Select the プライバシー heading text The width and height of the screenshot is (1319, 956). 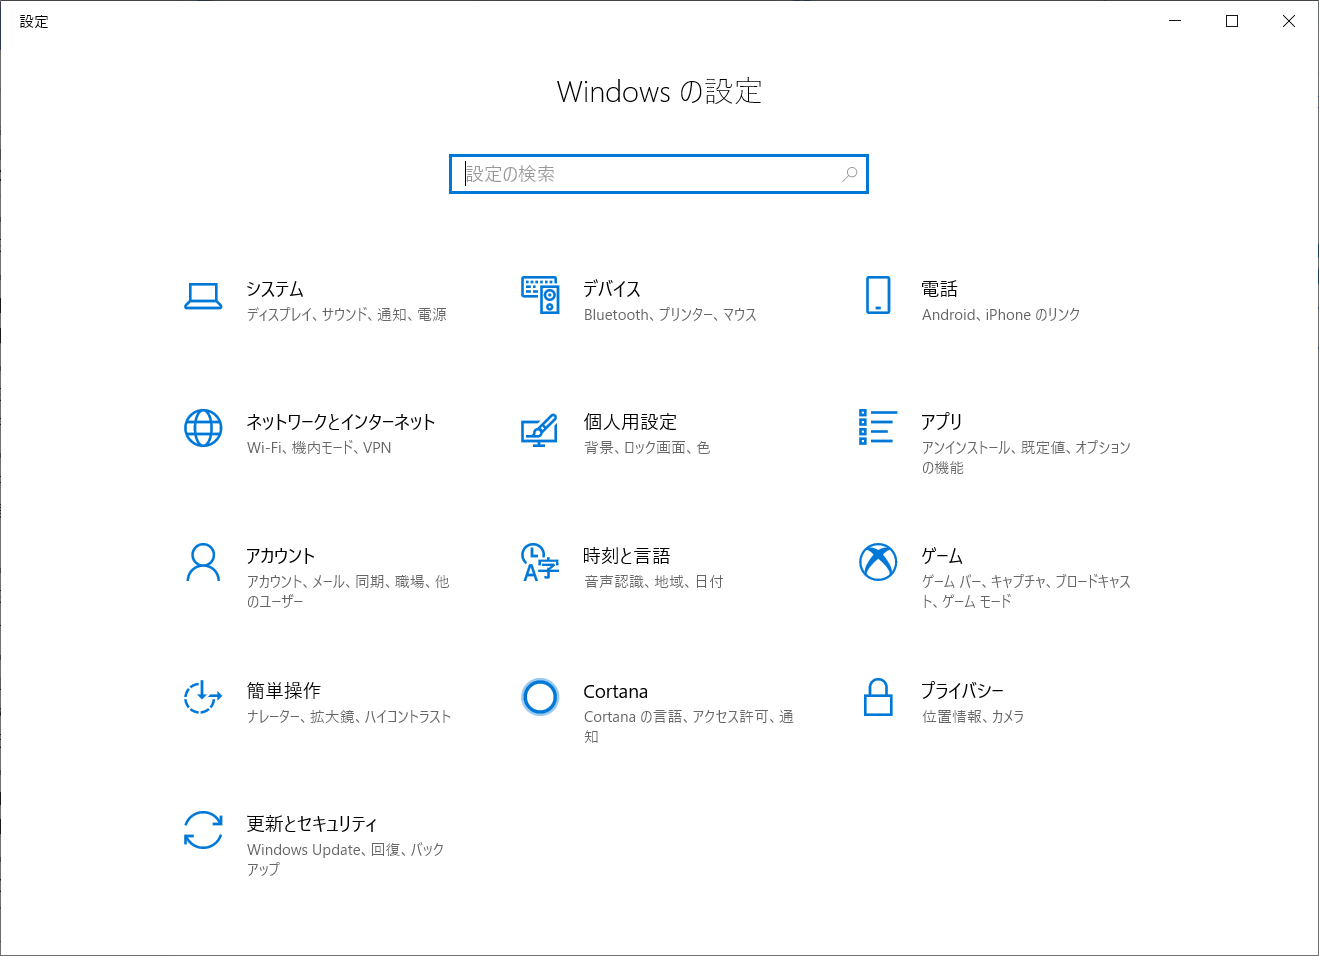pyautogui.click(x=962, y=691)
